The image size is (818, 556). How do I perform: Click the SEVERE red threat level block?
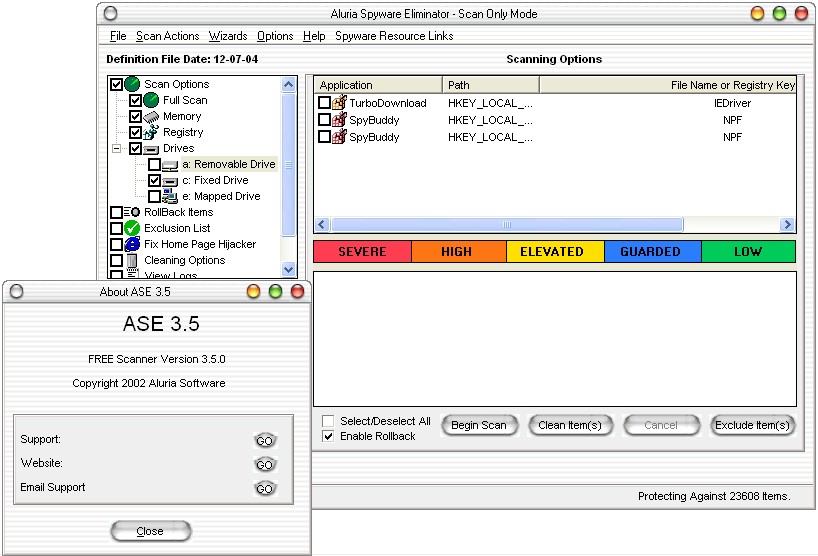(362, 251)
